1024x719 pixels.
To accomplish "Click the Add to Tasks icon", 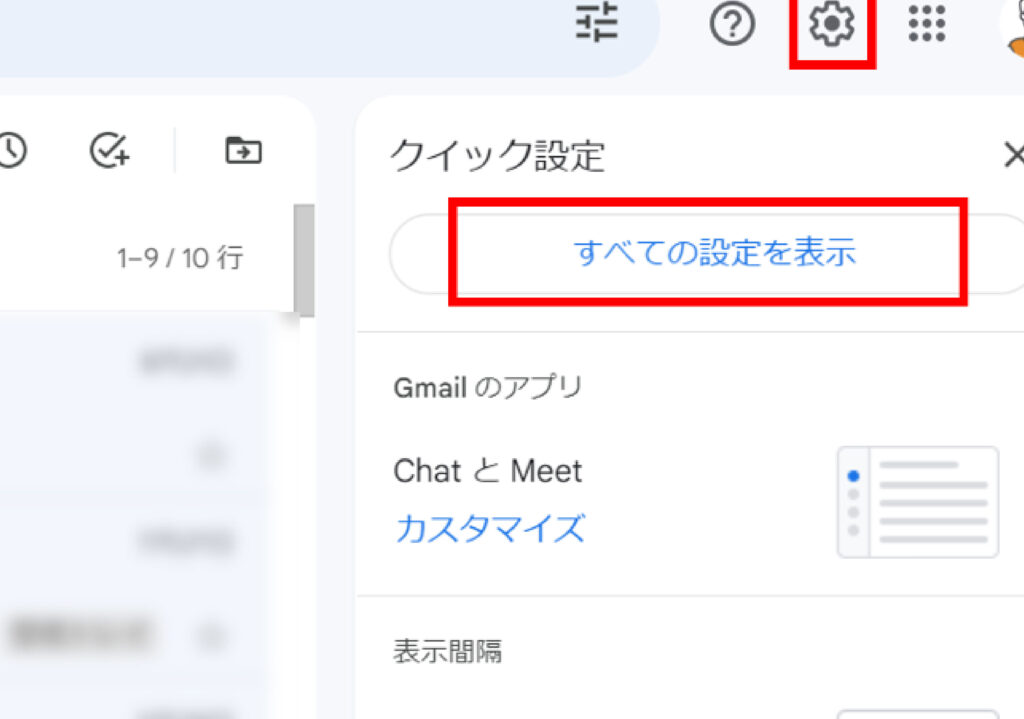I will (x=110, y=151).
